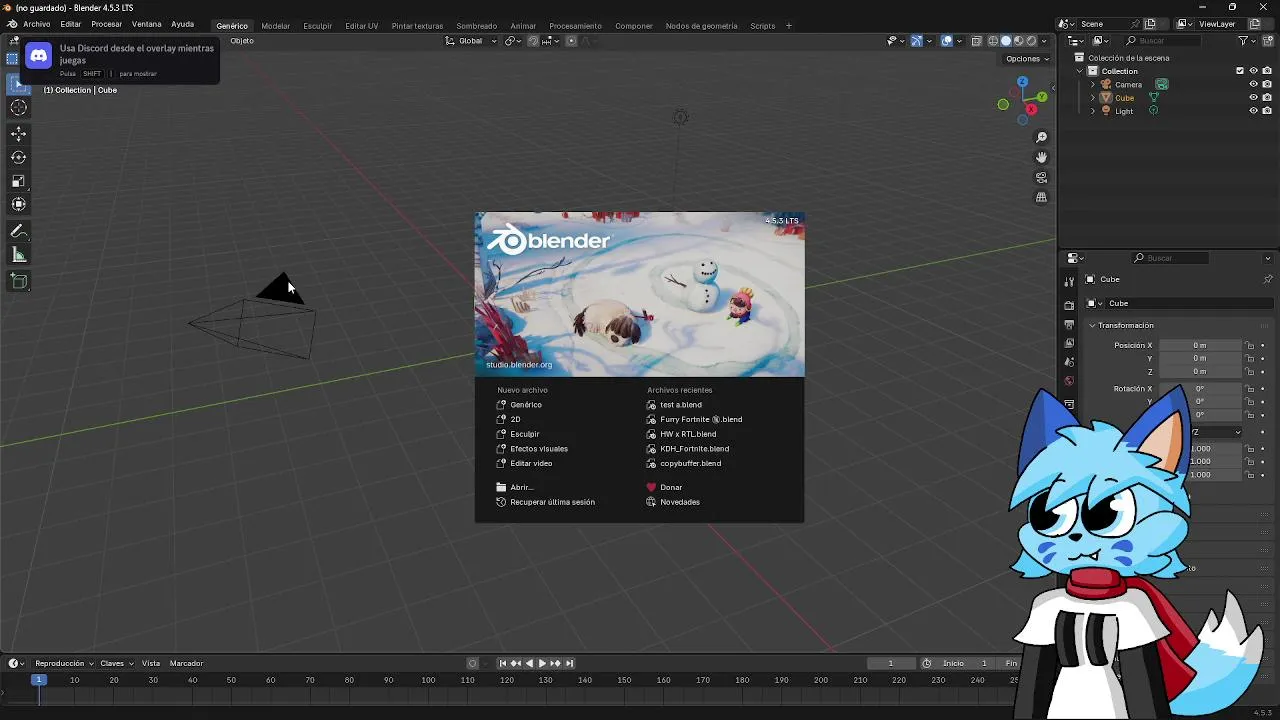Switch to material preview shading
This screenshot has height=720, width=1280.
point(1019,41)
